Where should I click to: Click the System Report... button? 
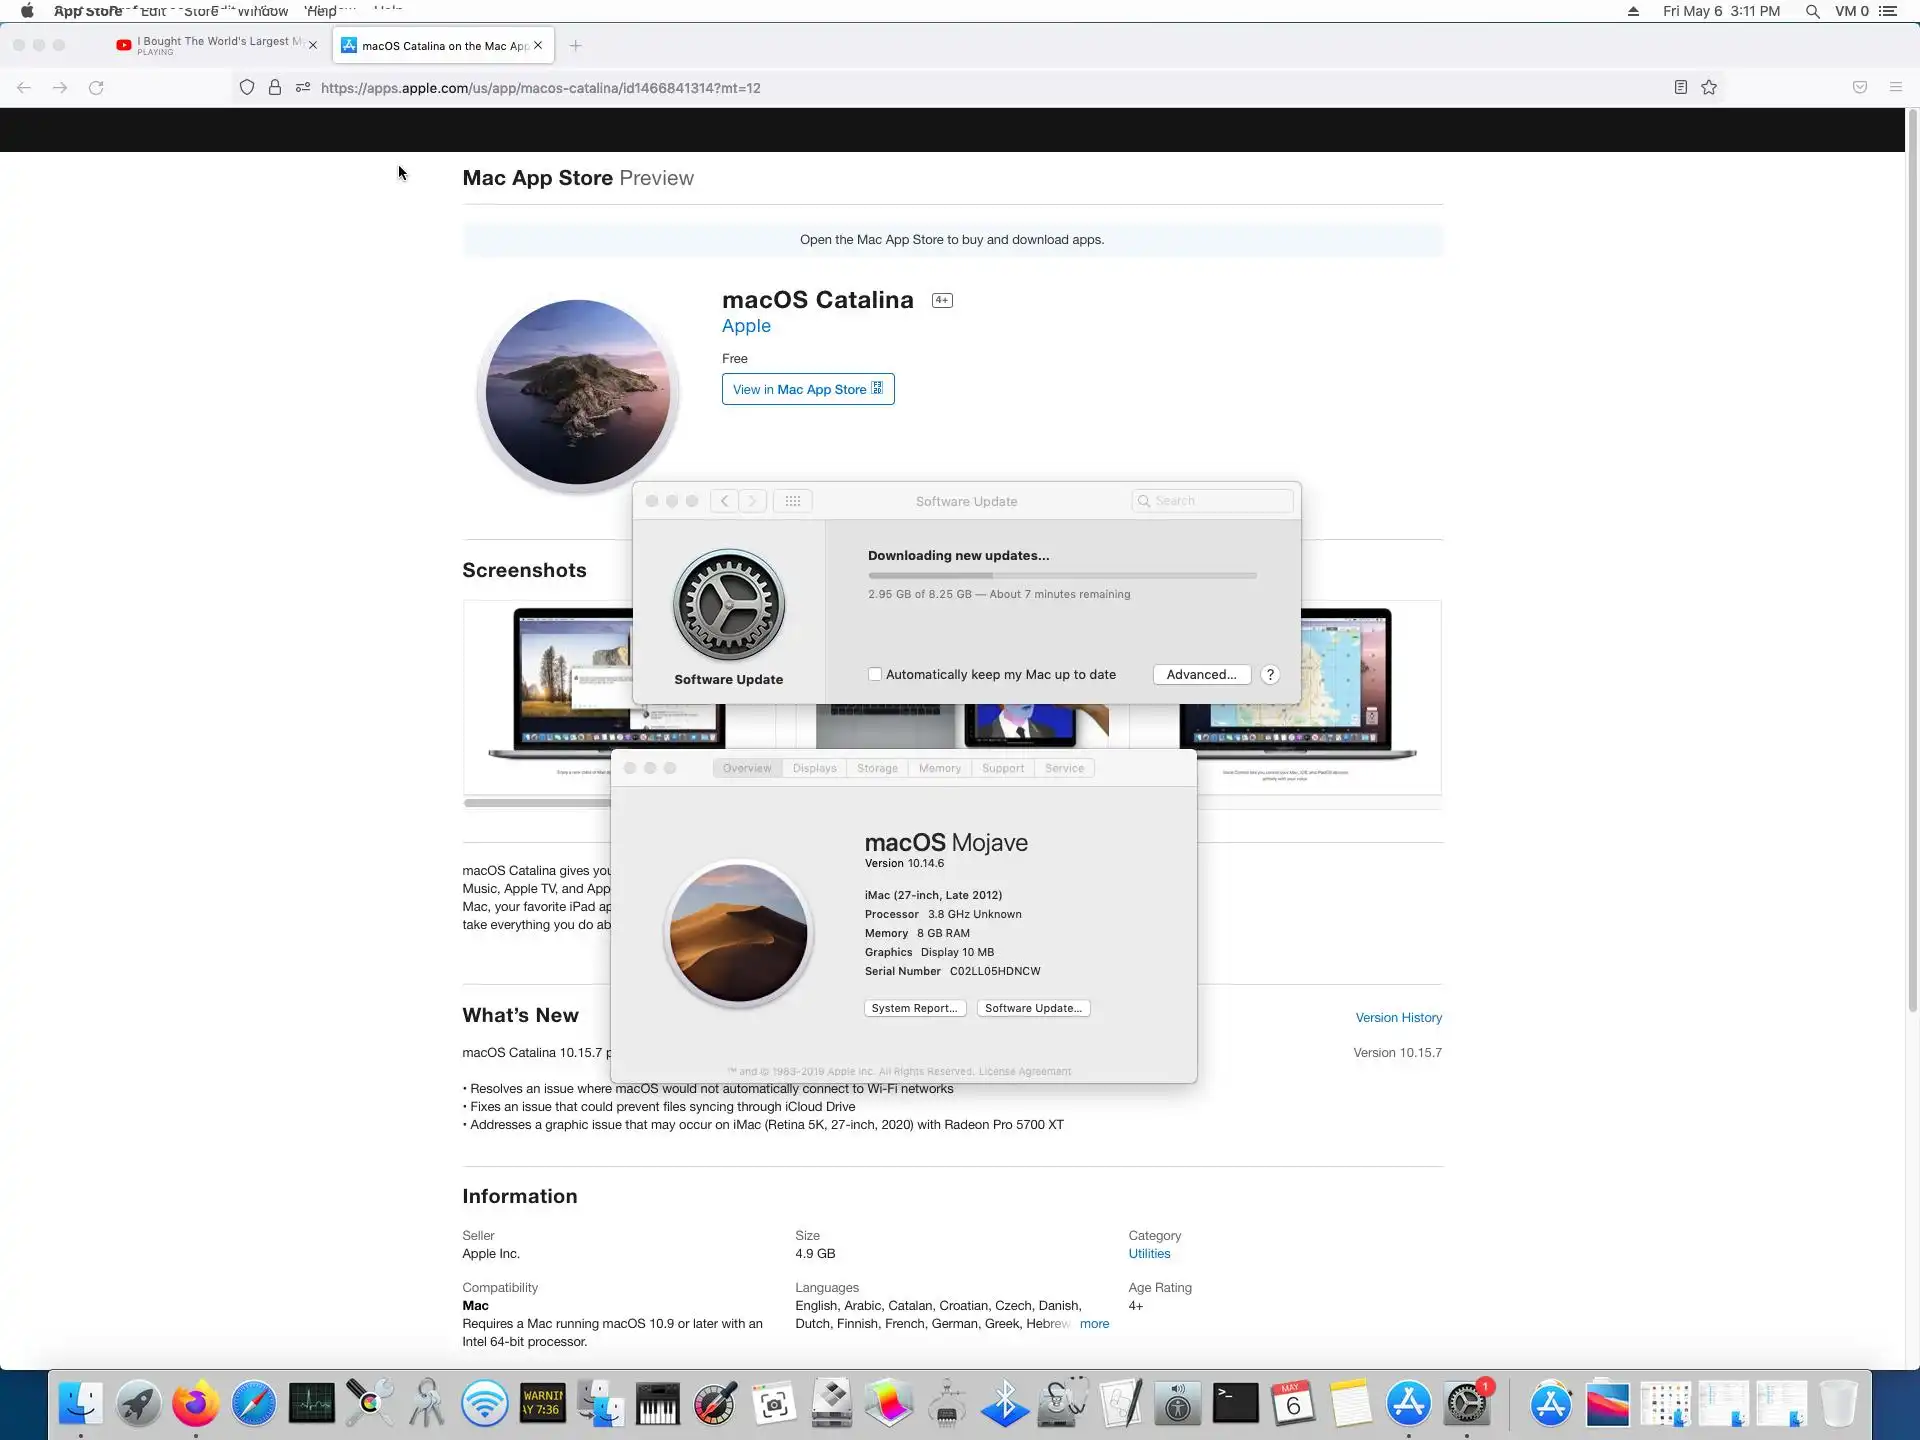click(x=914, y=1008)
